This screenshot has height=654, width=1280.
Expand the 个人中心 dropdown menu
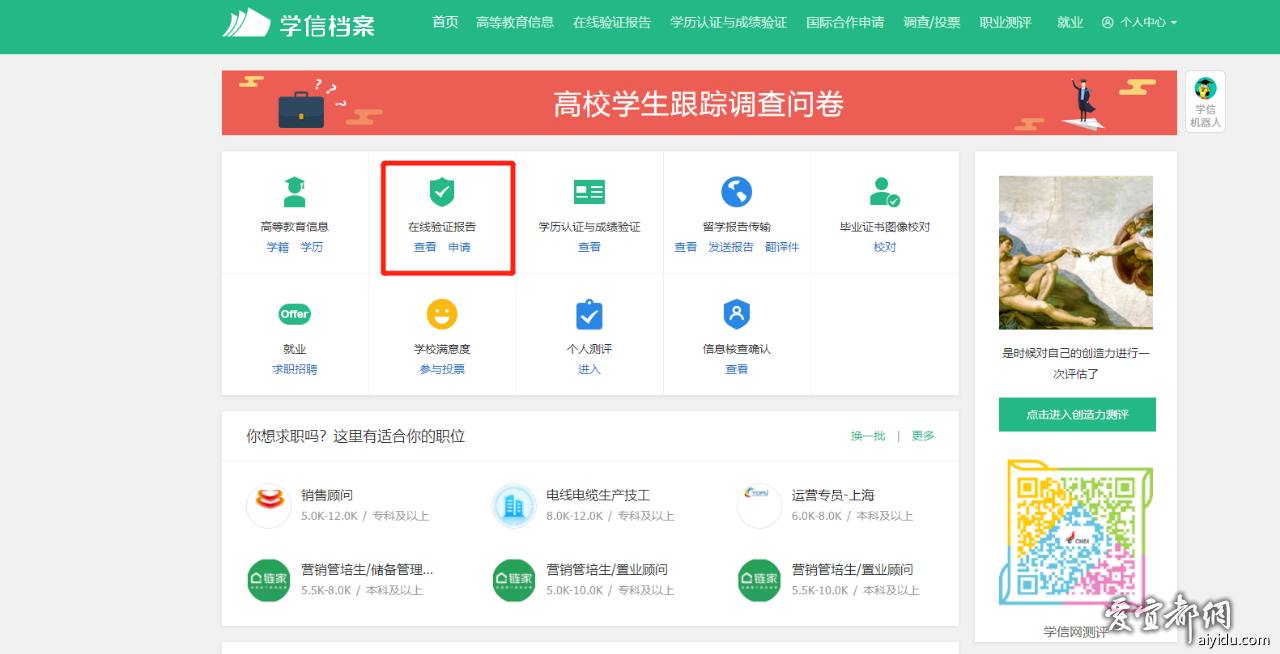pyautogui.click(x=1140, y=22)
